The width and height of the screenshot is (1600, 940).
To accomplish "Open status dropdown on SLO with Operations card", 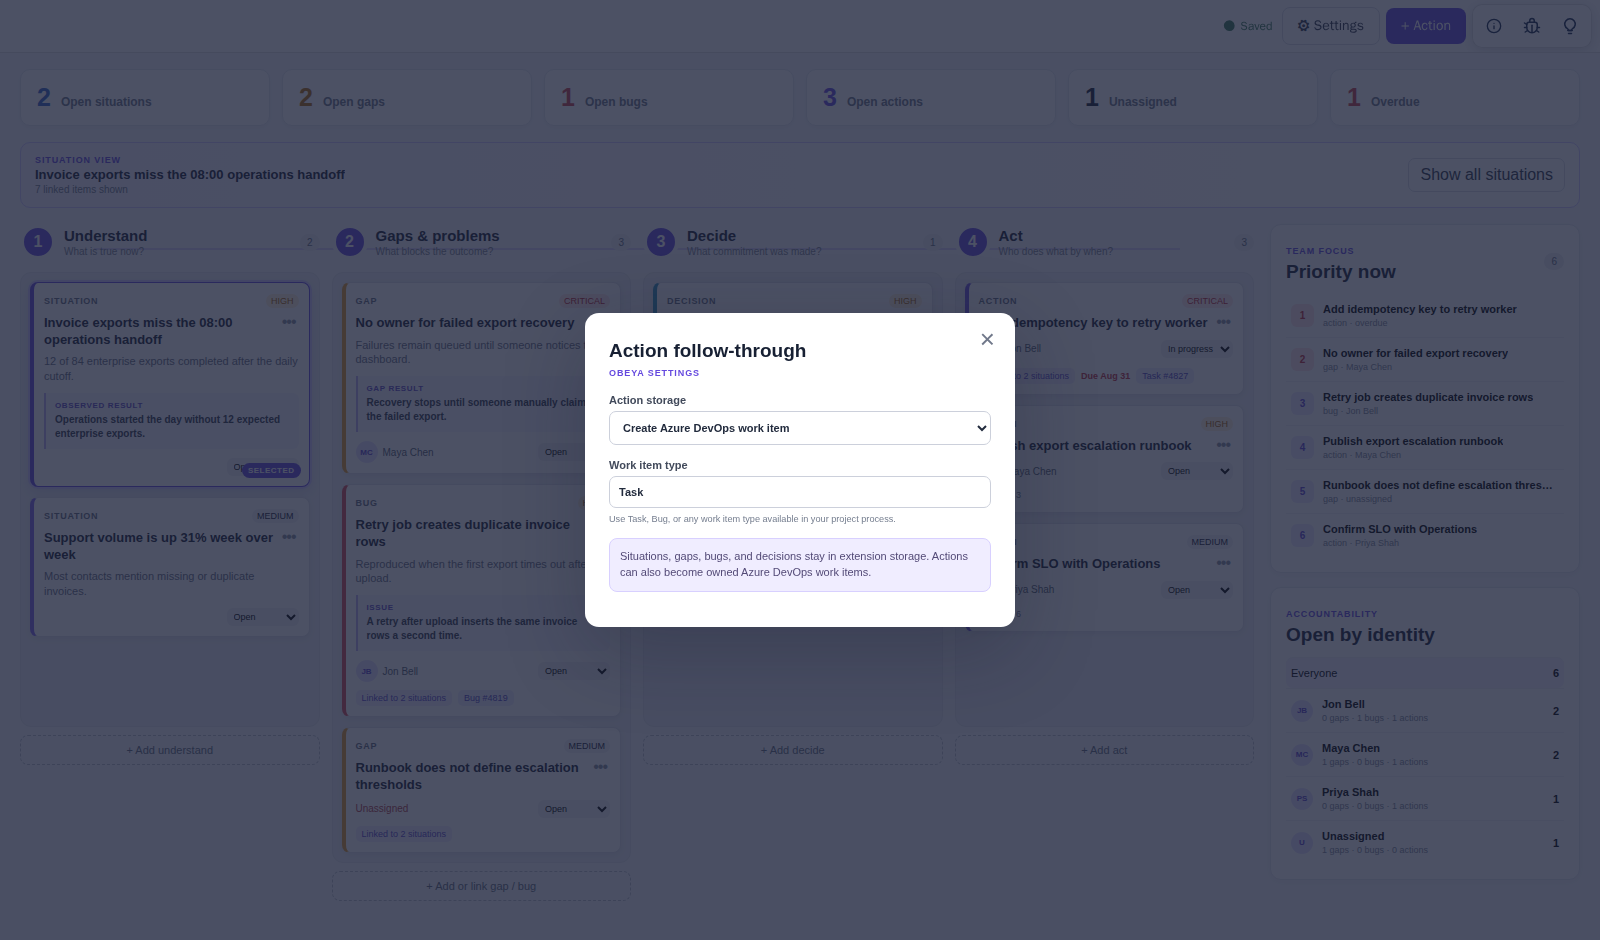I will point(1198,590).
